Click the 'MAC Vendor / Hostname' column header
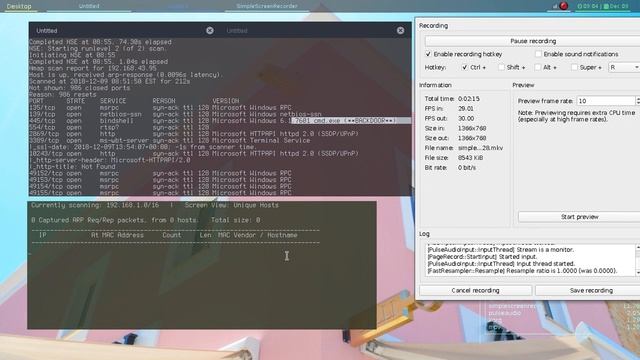Viewport: 640px width, 360px height. [258, 235]
